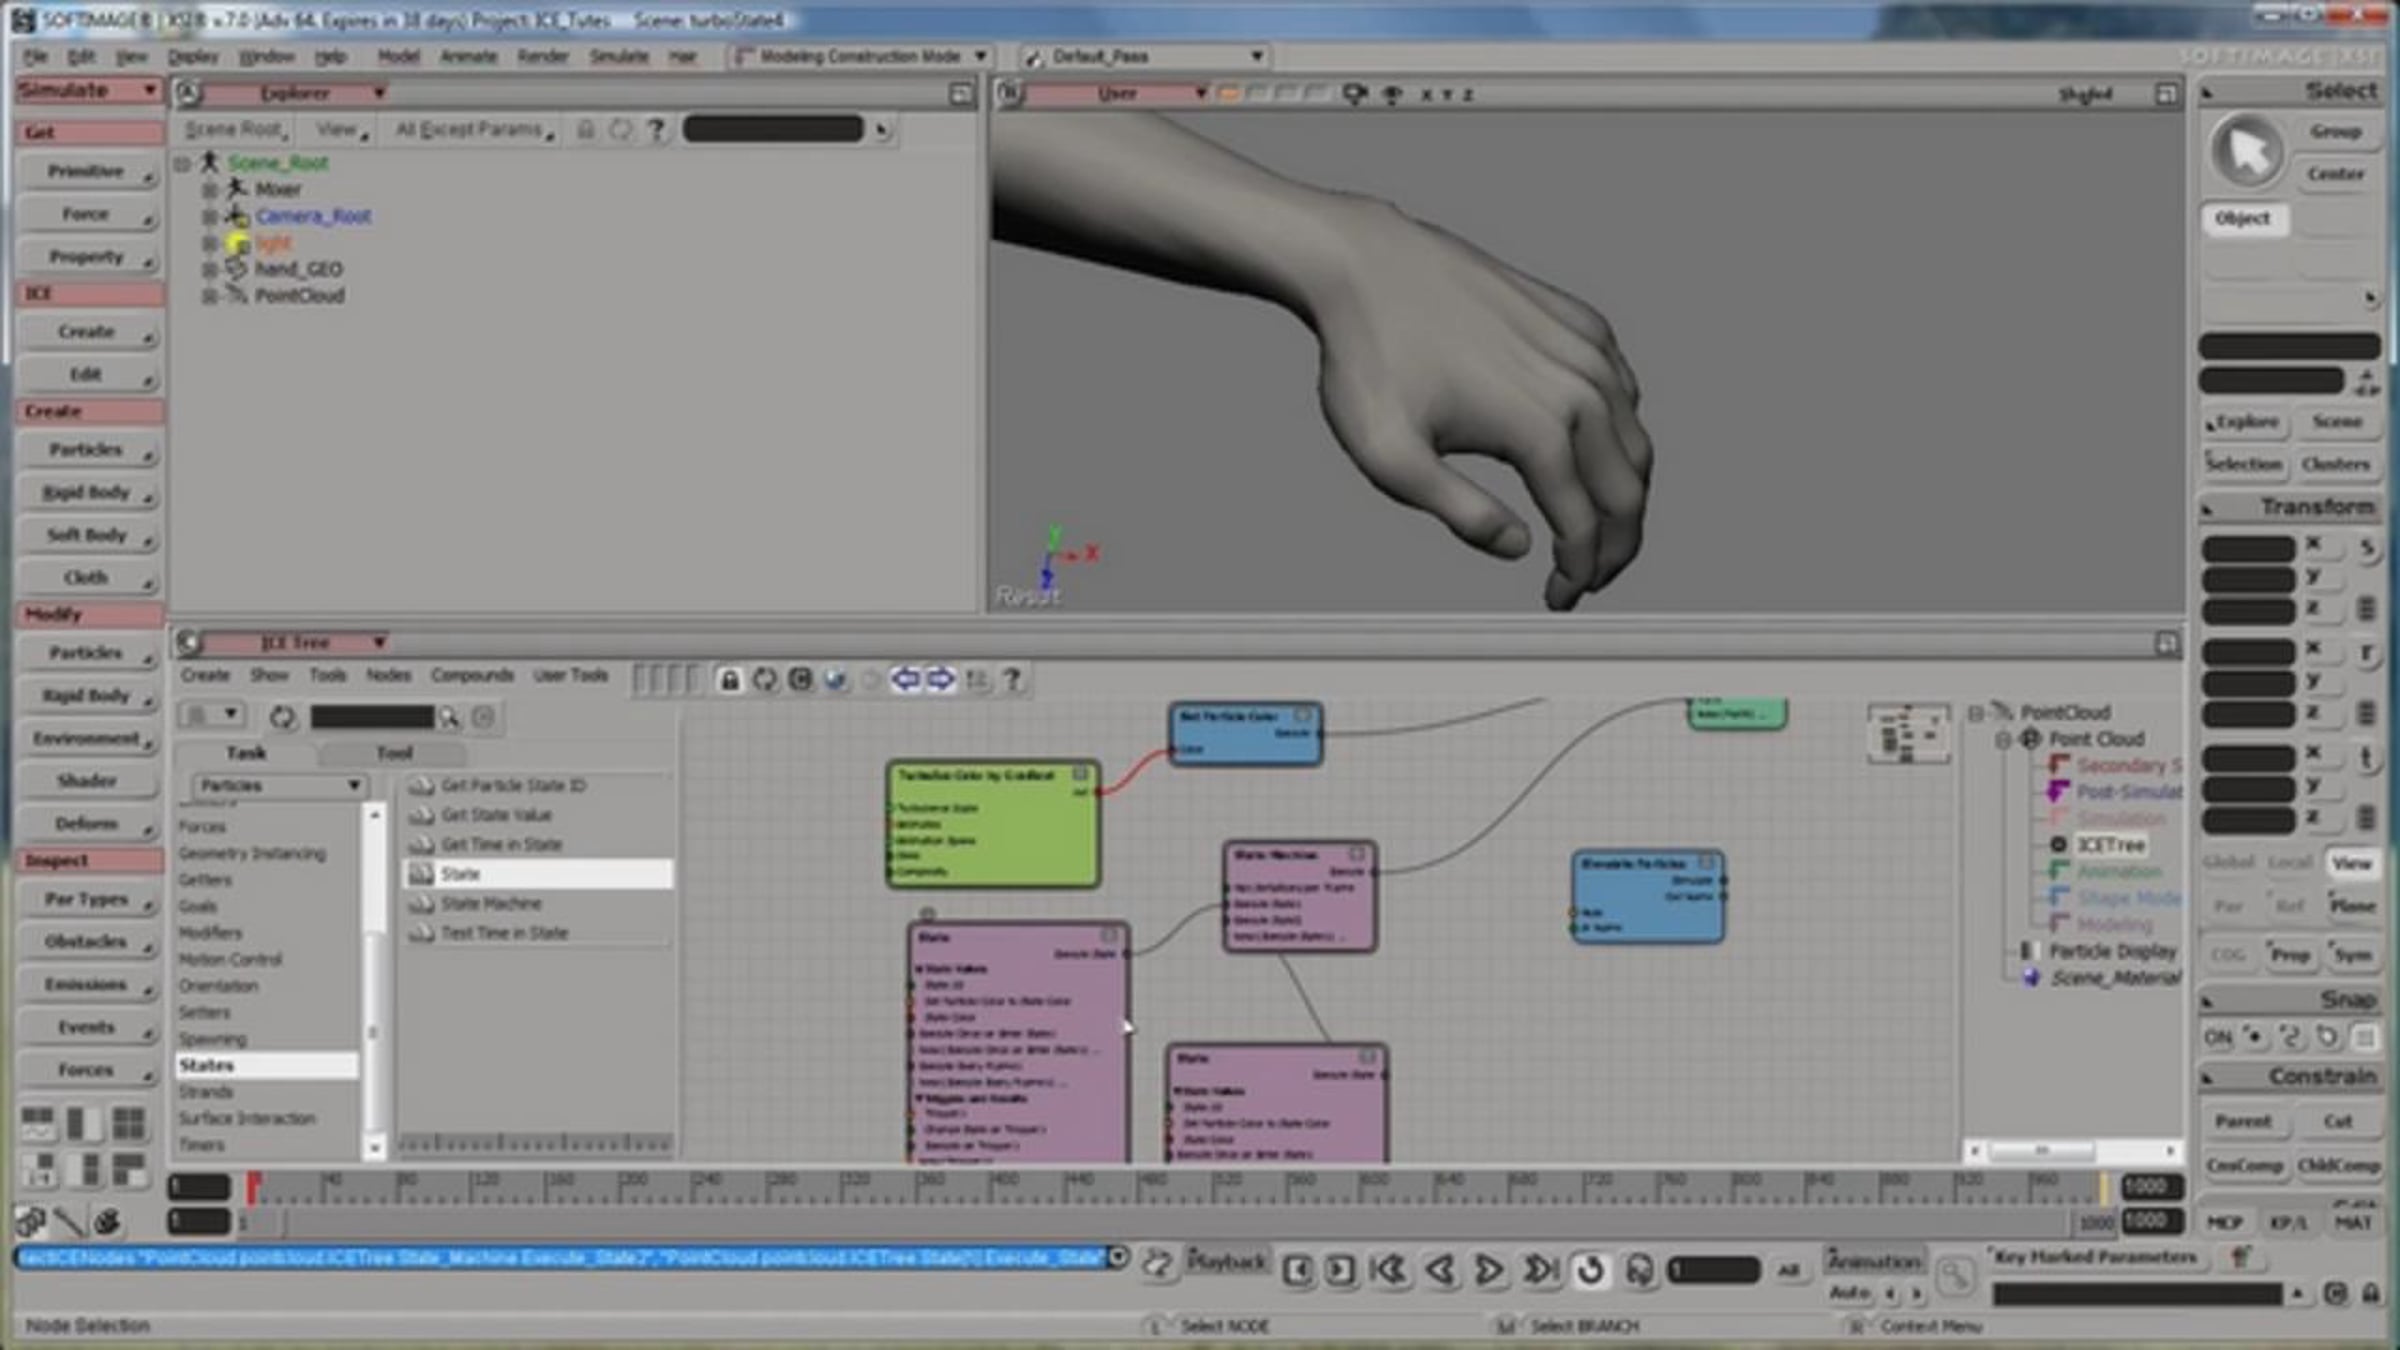Switch to the Task tab
The image size is (2400, 1350).
[246, 753]
